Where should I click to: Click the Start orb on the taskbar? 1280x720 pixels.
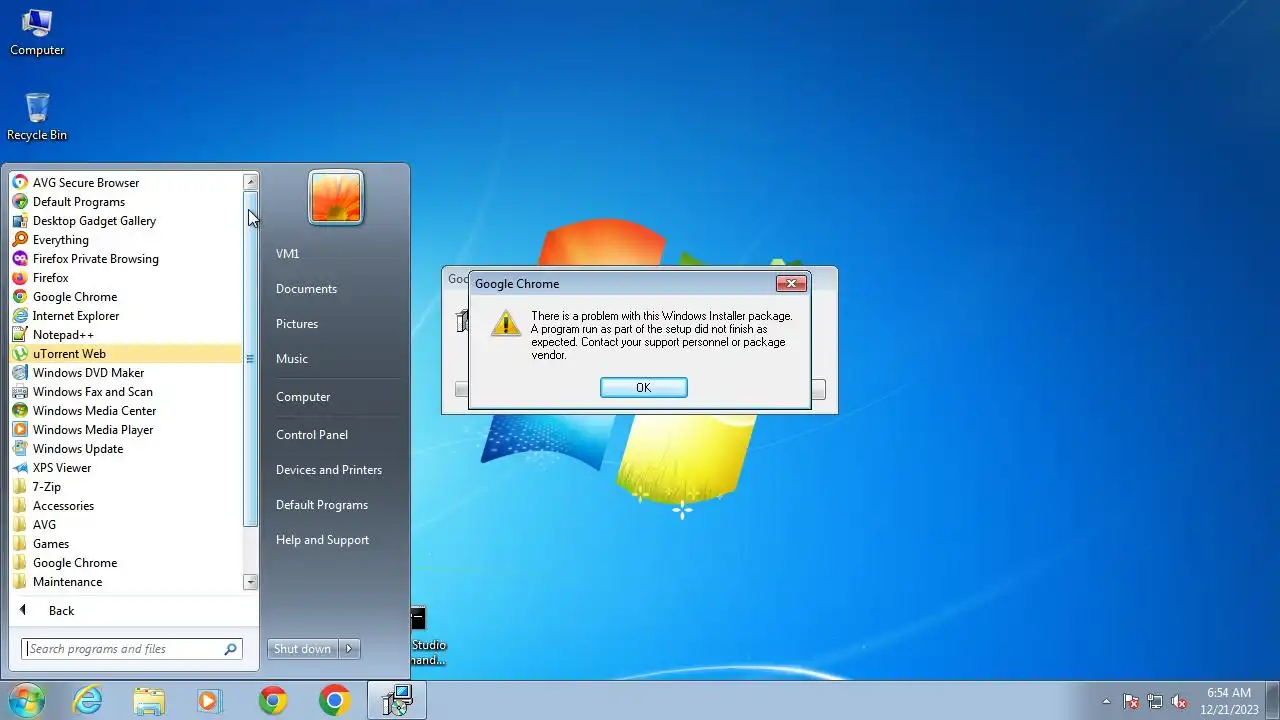[x=27, y=700]
